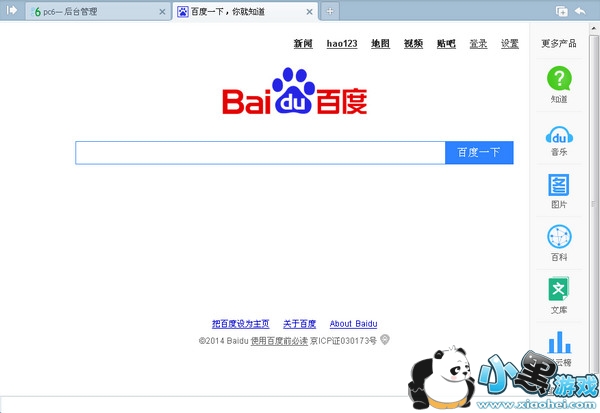Switch to the pc6 后台管理 tab
The image size is (600, 413).
point(98,11)
